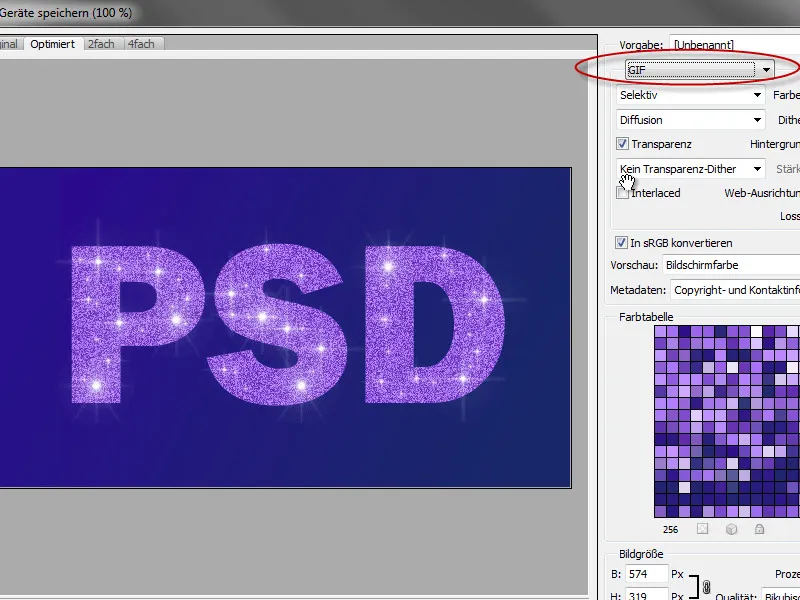Image resolution: width=800 pixels, height=600 pixels.
Task: Click the PSD glitter preview image
Action: click(285, 328)
